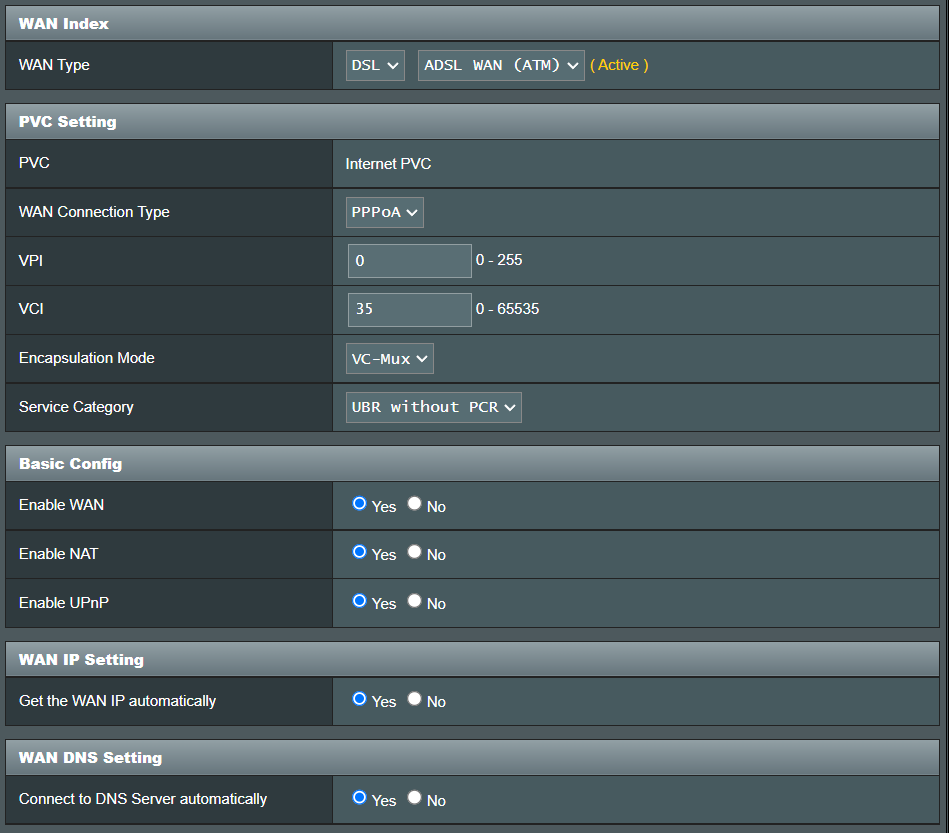The image size is (949, 833).
Task: Open the UBR without PCR dropdown
Action: [x=434, y=407]
